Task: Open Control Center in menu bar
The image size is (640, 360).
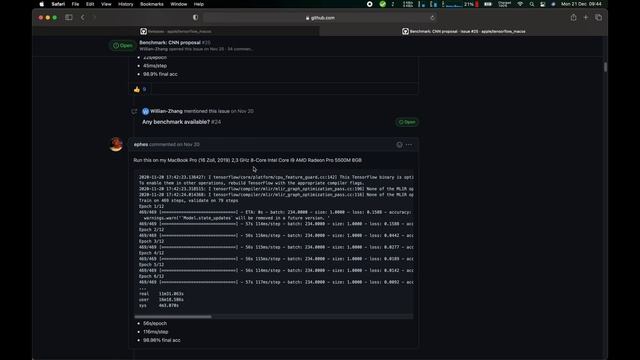Action: pos(542,4)
